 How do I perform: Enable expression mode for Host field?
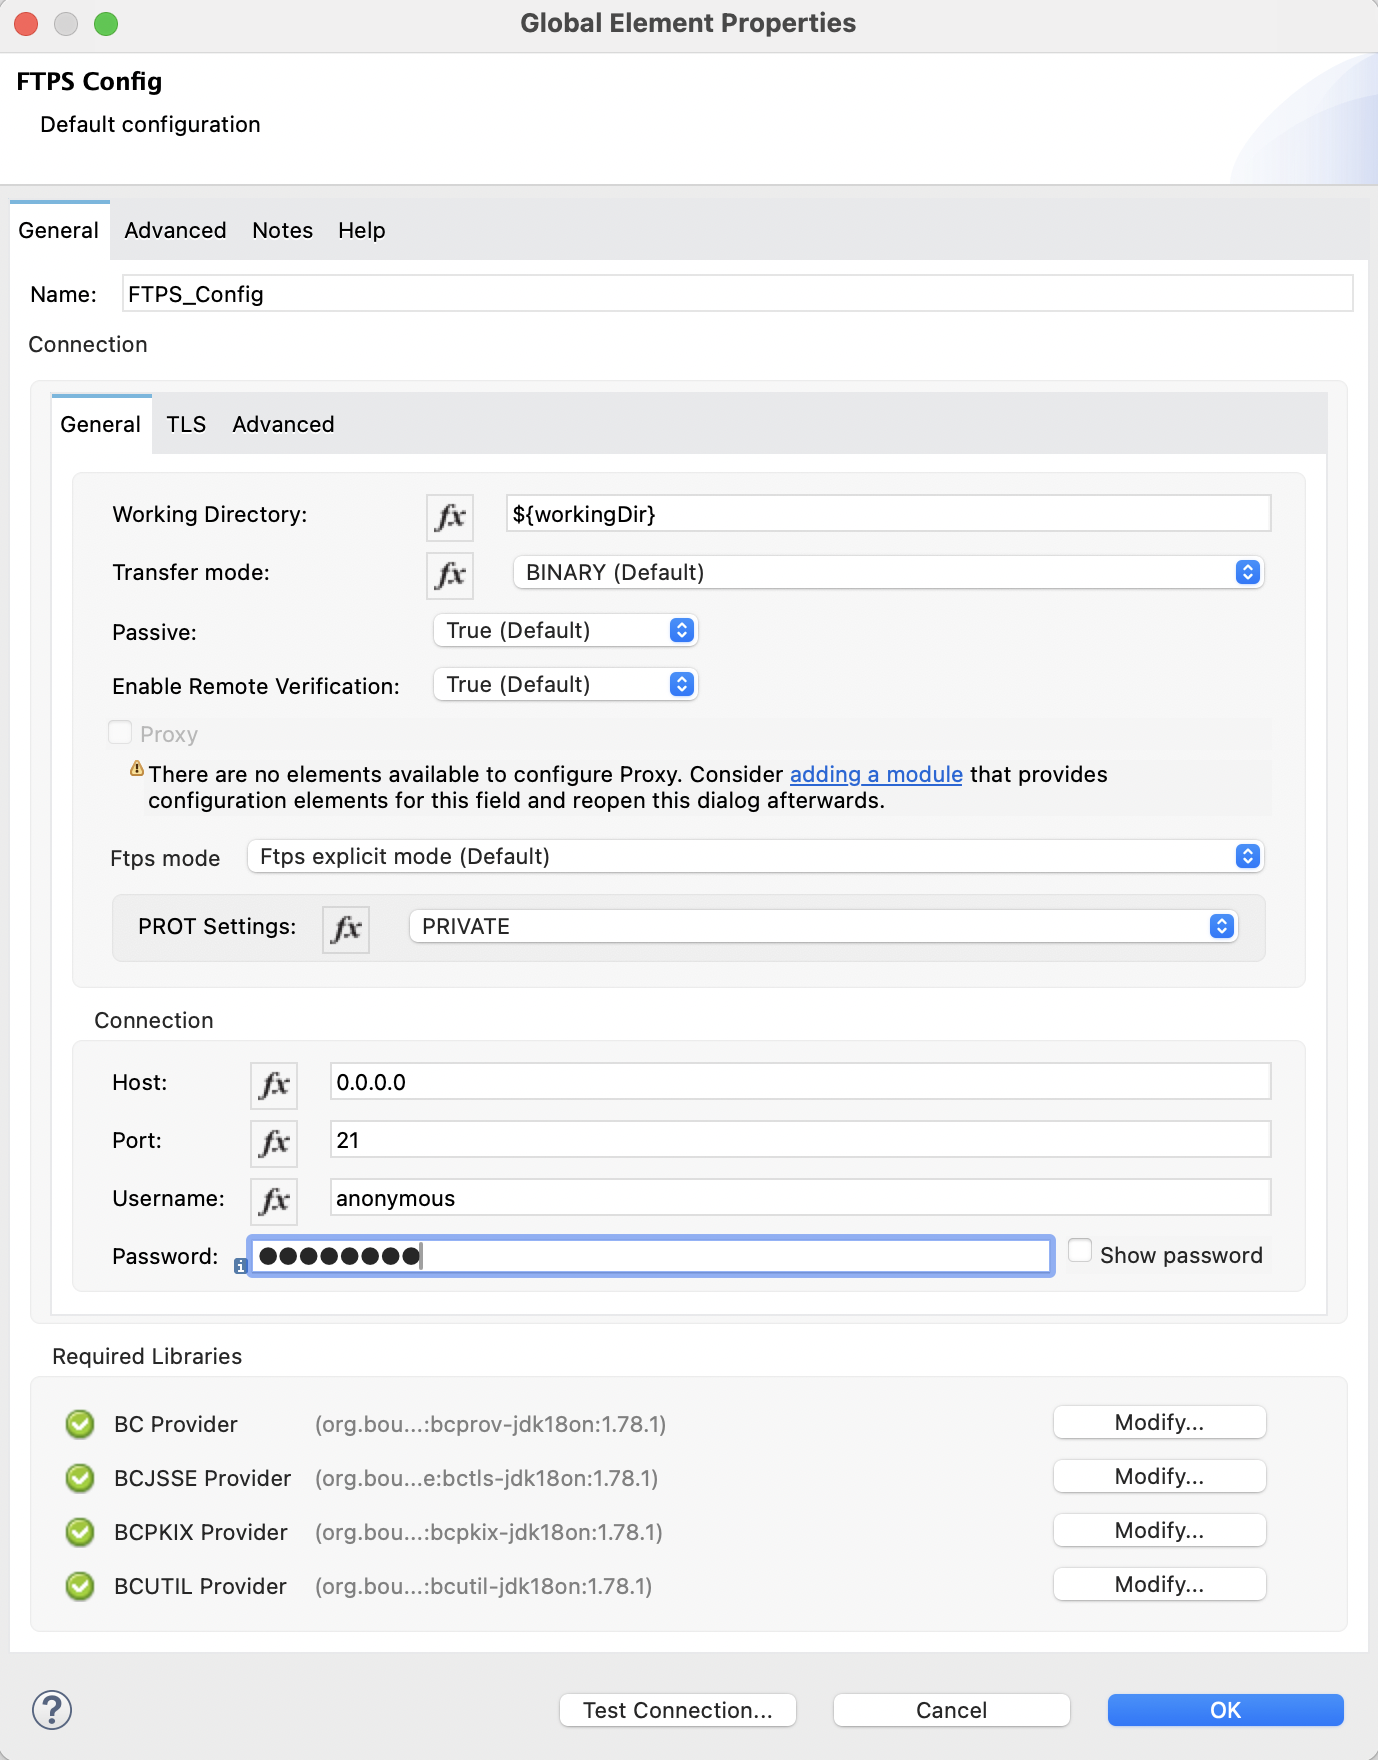point(274,1085)
